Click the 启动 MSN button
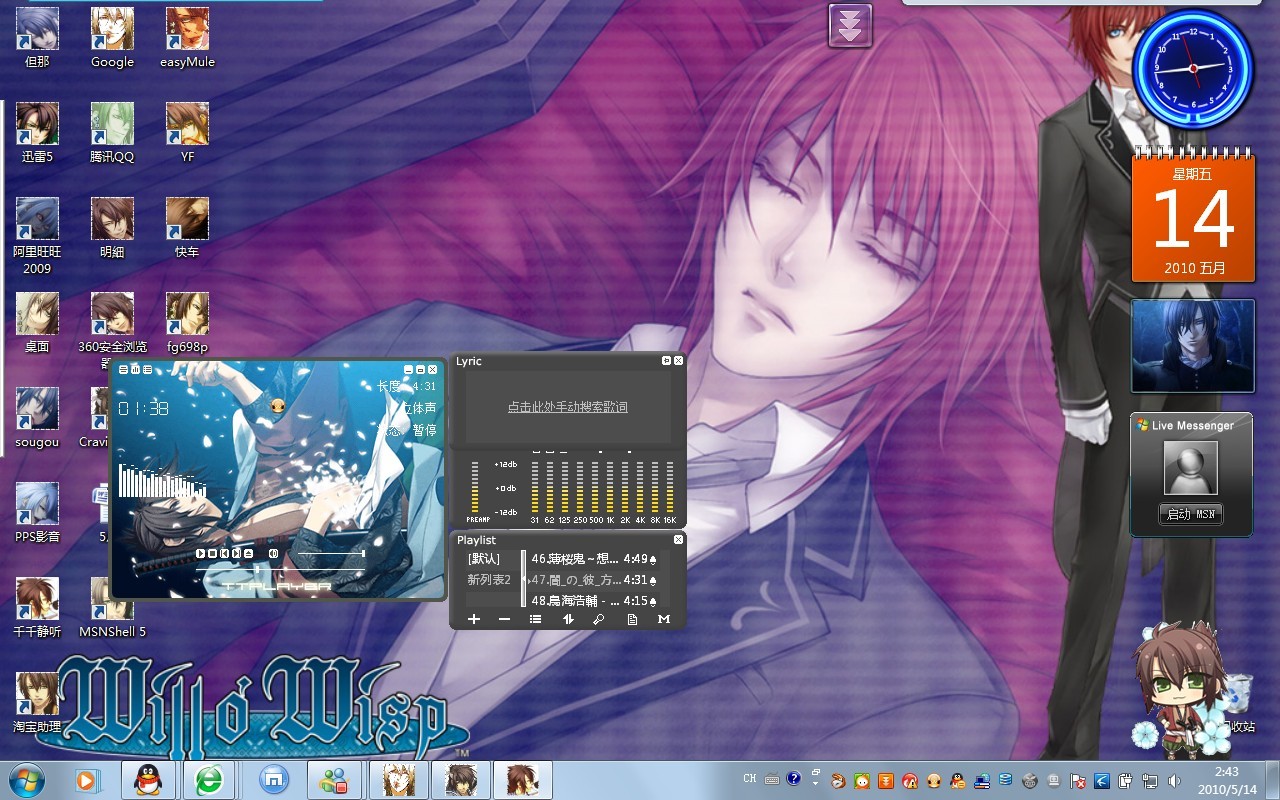Screen dimensions: 1280x800 point(1191,514)
